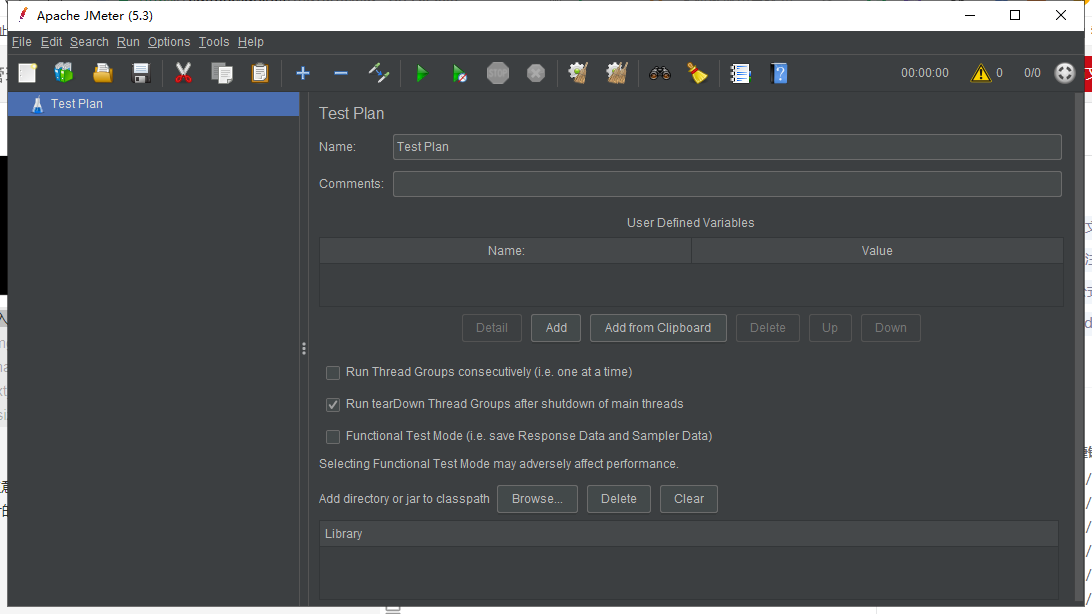Open the Templates dialog
Screen dimensions: 1092x614
(x=63, y=72)
